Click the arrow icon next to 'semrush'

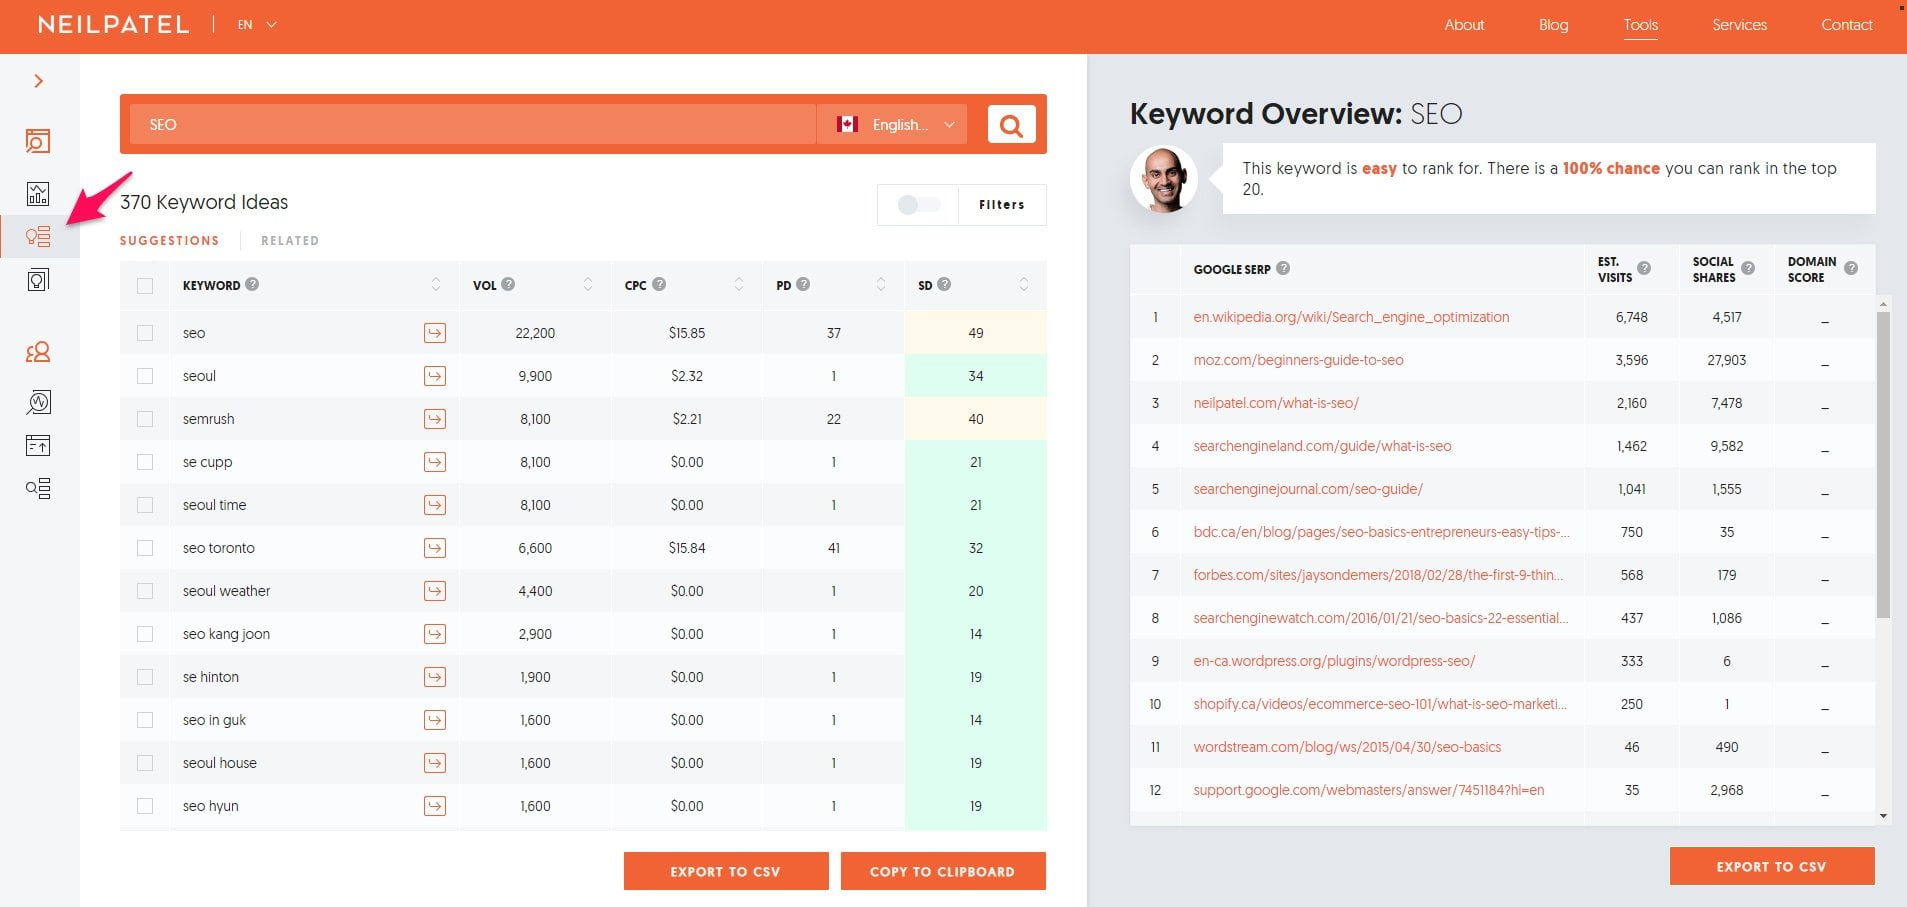[435, 419]
